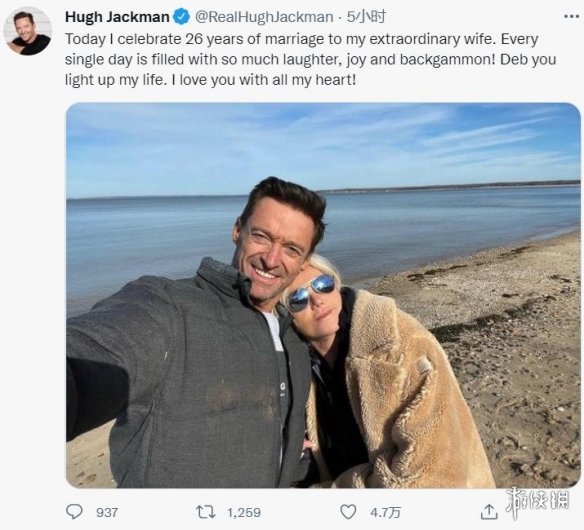View the 4.7万 likes count
The image size is (584, 530).
[385, 513]
